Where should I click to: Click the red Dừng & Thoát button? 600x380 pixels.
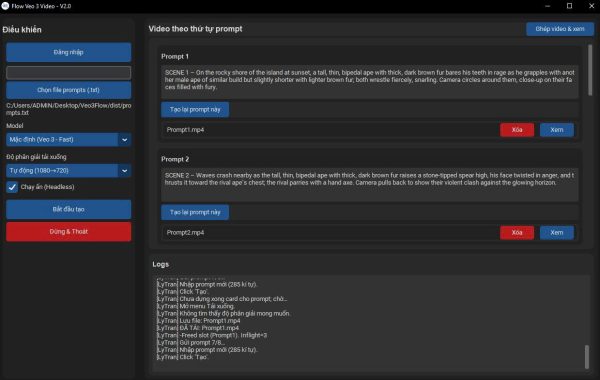point(68,232)
